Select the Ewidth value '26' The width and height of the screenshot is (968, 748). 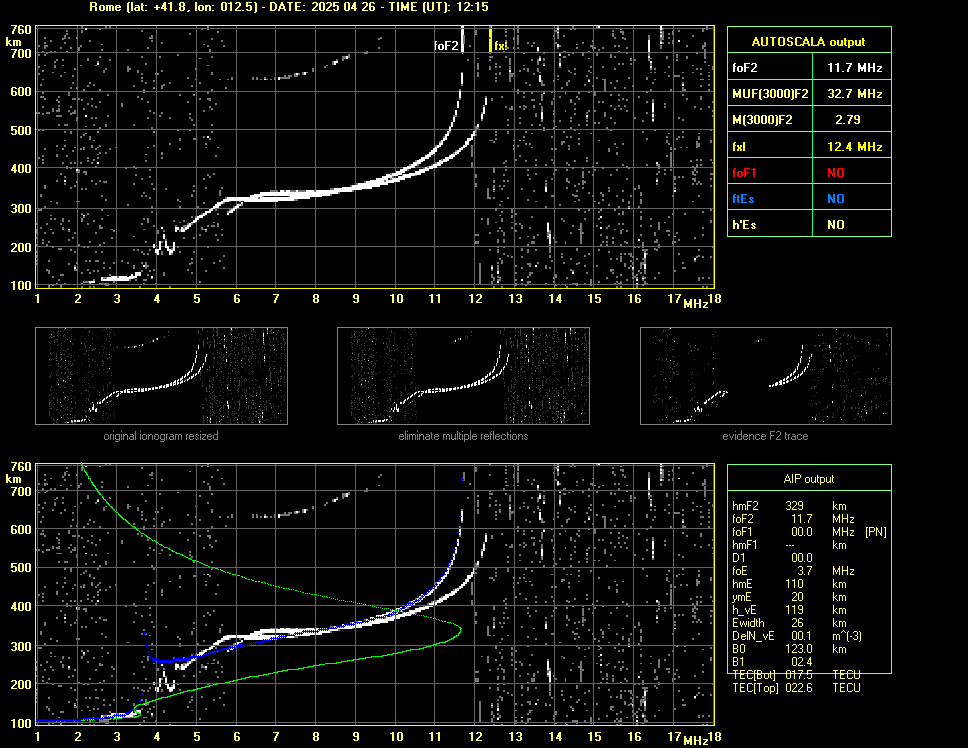pos(798,623)
